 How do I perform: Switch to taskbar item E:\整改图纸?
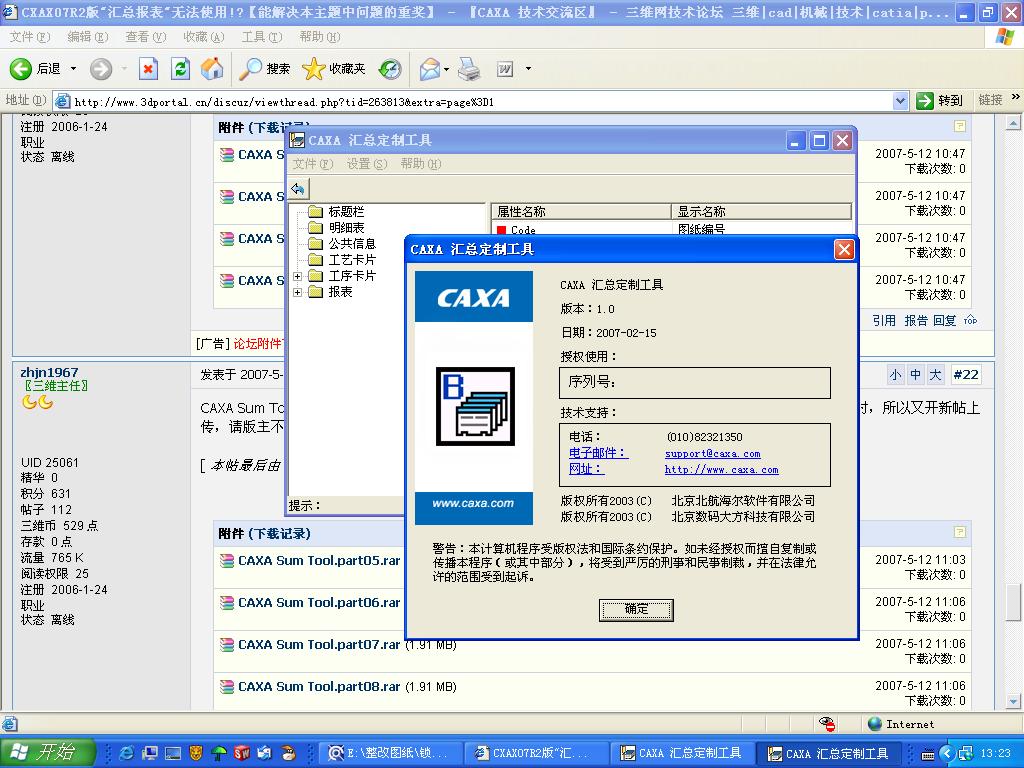pyautogui.click(x=390, y=753)
